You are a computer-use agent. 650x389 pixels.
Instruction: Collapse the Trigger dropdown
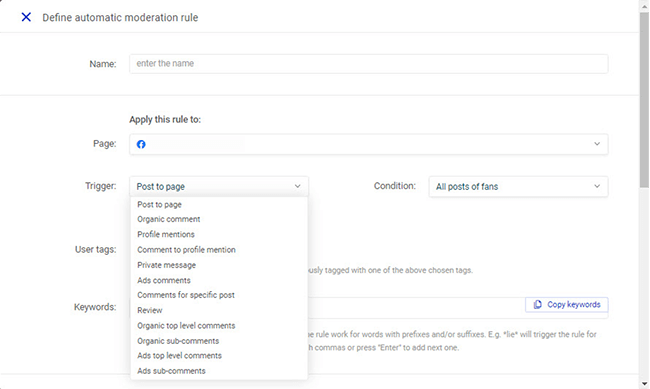click(219, 186)
